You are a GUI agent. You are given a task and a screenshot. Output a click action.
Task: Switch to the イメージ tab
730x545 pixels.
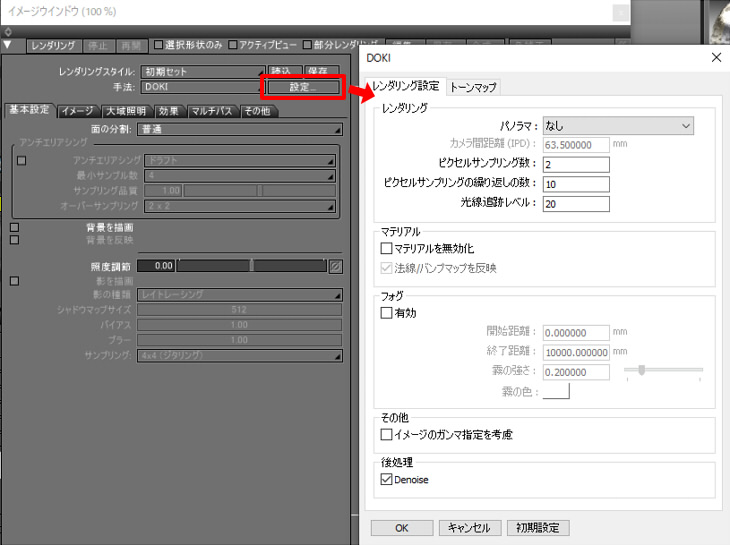click(x=78, y=111)
